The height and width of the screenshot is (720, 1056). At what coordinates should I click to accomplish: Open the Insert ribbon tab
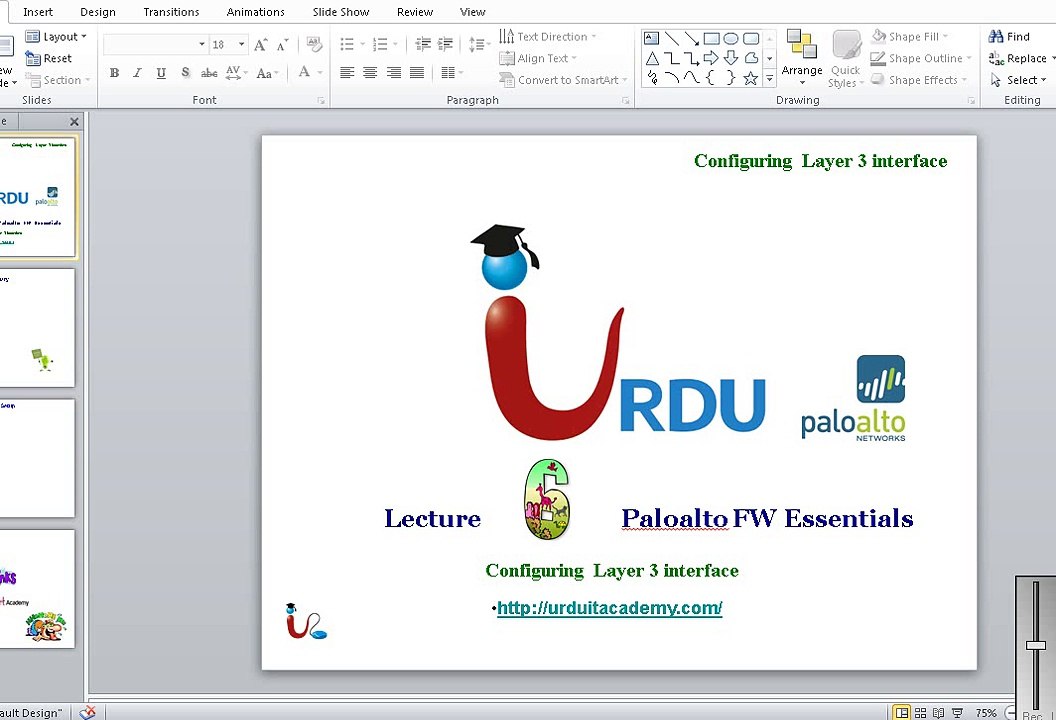click(38, 12)
